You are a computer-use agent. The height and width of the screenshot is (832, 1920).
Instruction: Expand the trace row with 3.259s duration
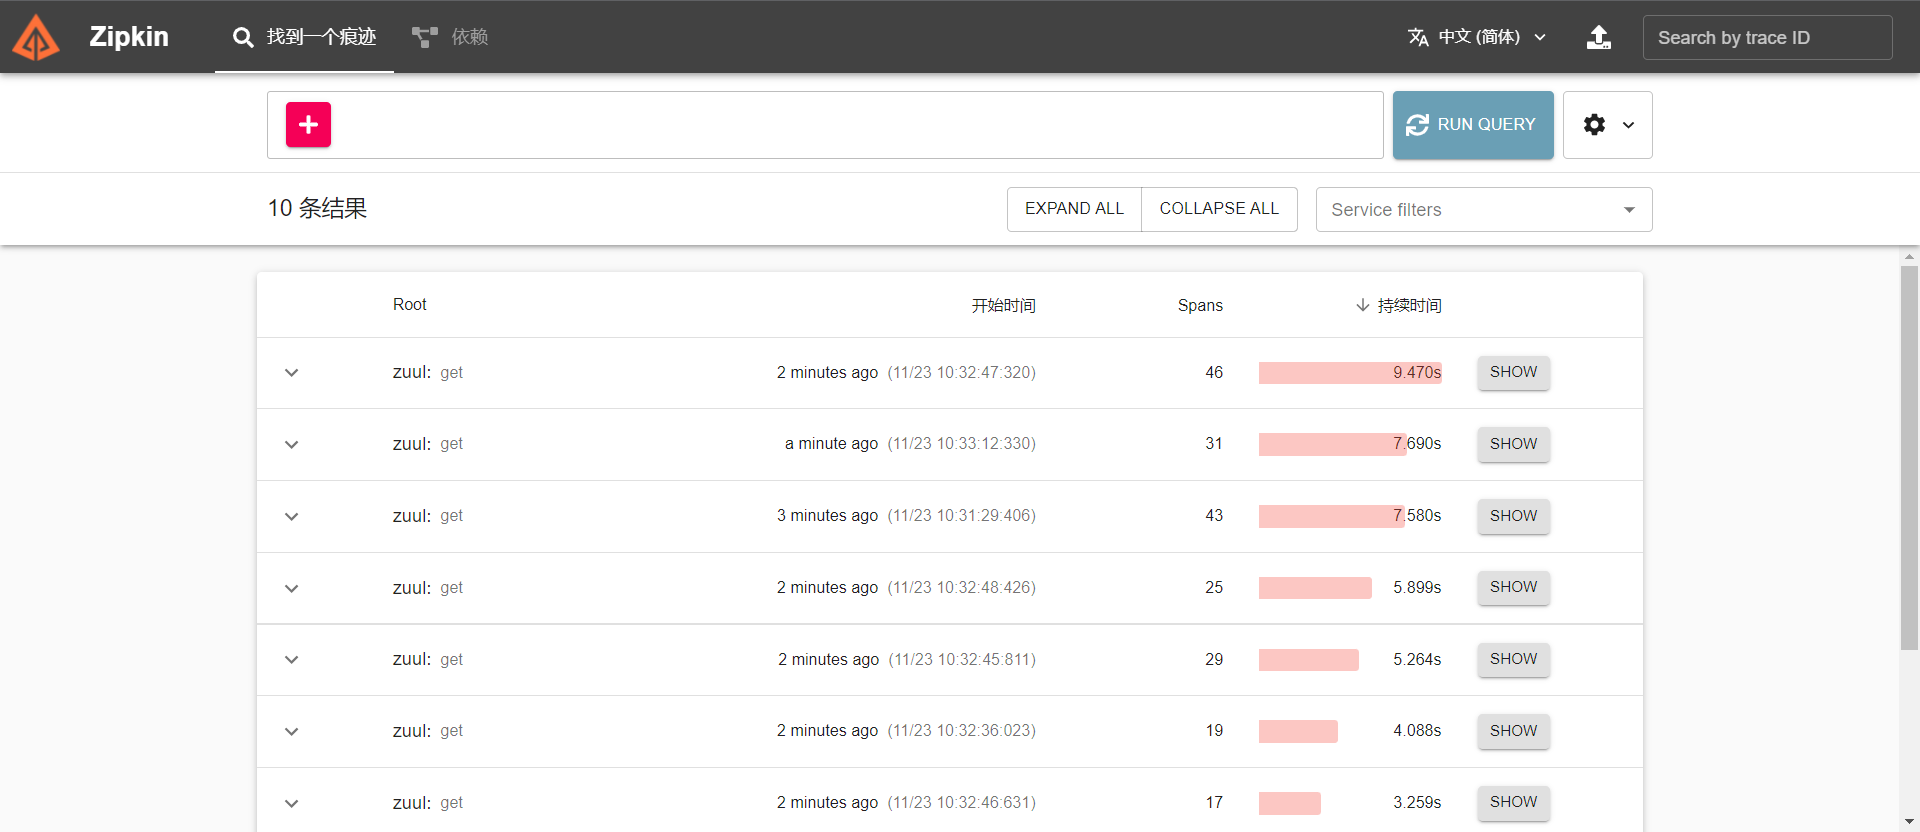(291, 803)
